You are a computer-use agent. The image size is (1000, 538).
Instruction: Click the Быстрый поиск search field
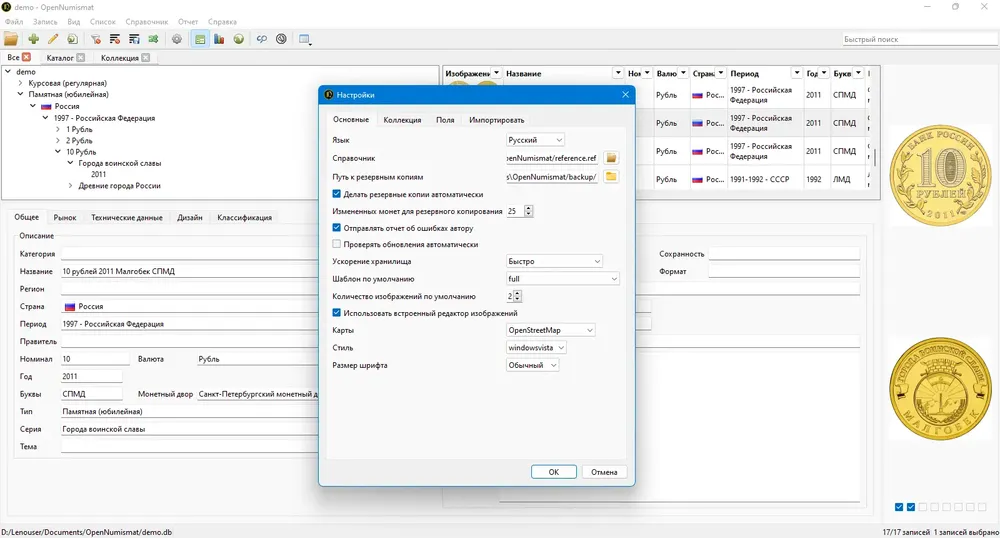click(919, 39)
